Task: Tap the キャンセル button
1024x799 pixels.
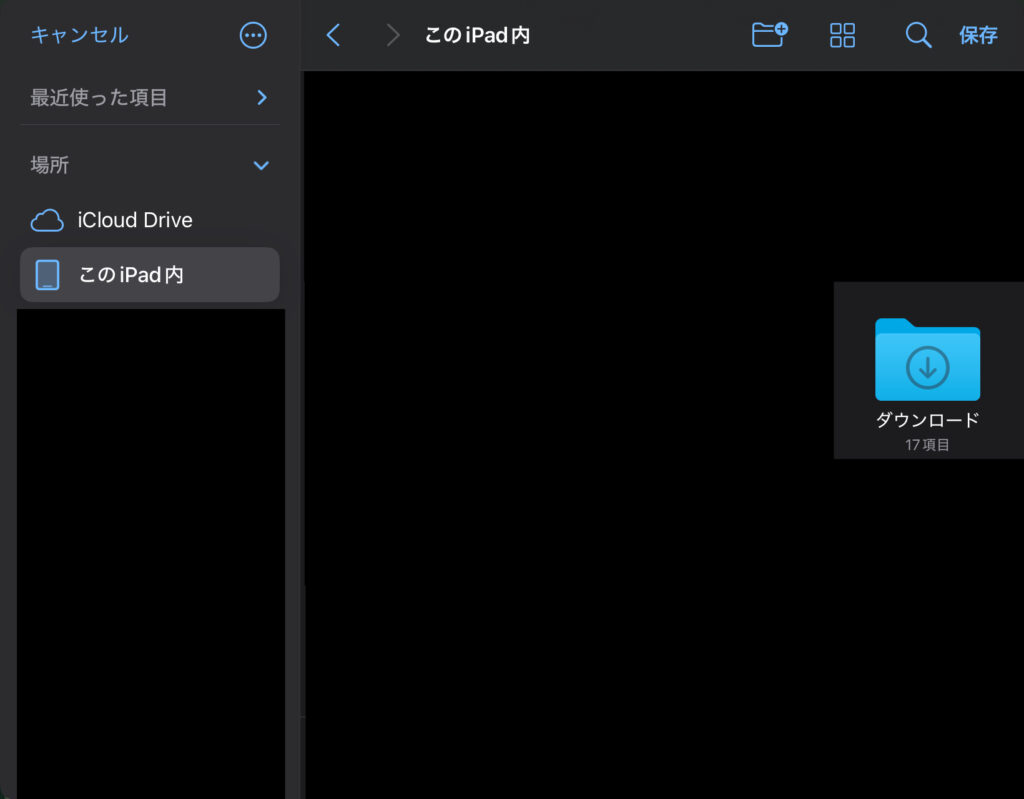Action: (79, 35)
